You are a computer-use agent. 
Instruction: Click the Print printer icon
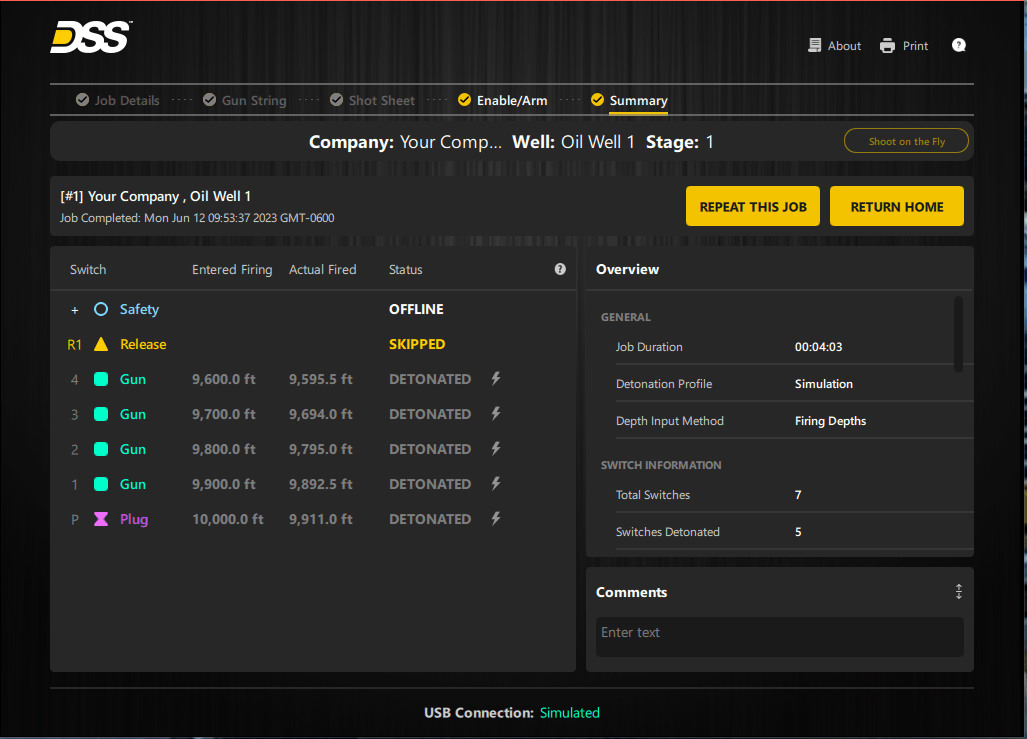click(x=886, y=45)
